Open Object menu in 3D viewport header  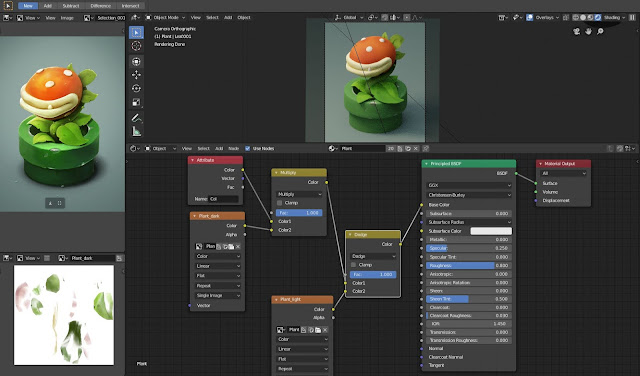pyautogui.click(x=244, y=18)
